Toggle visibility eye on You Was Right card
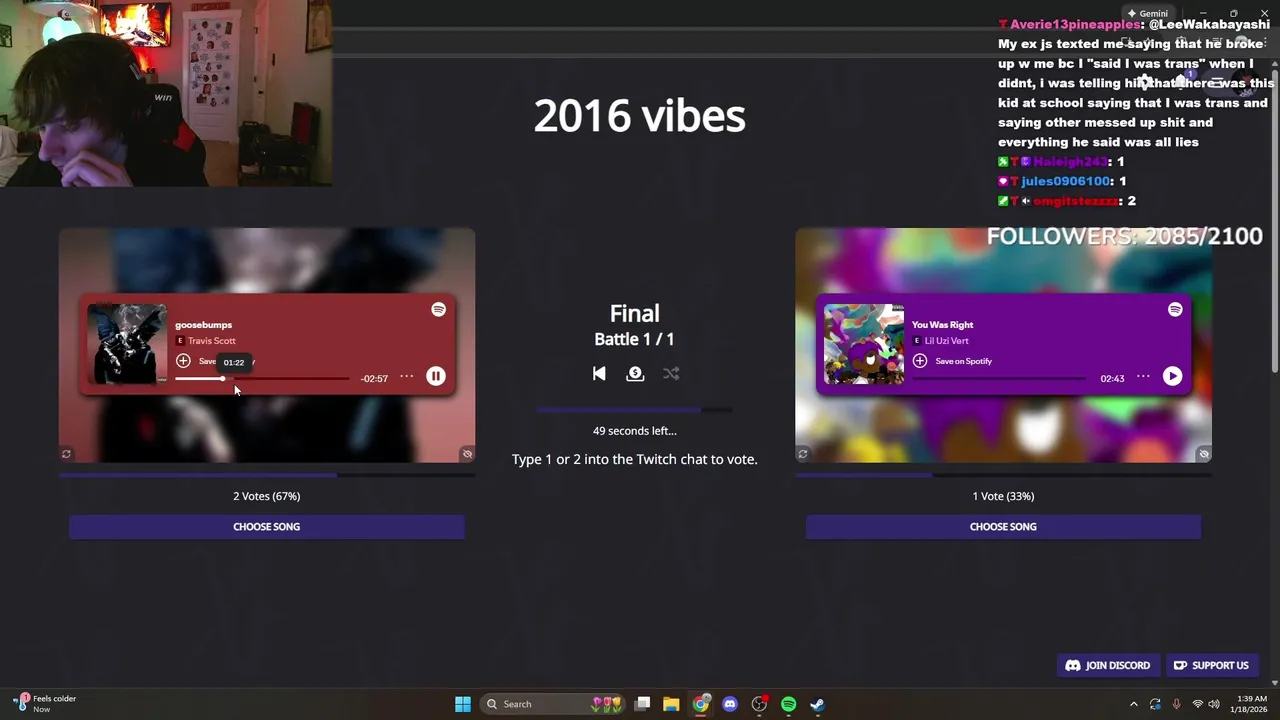 (1203, 454)
